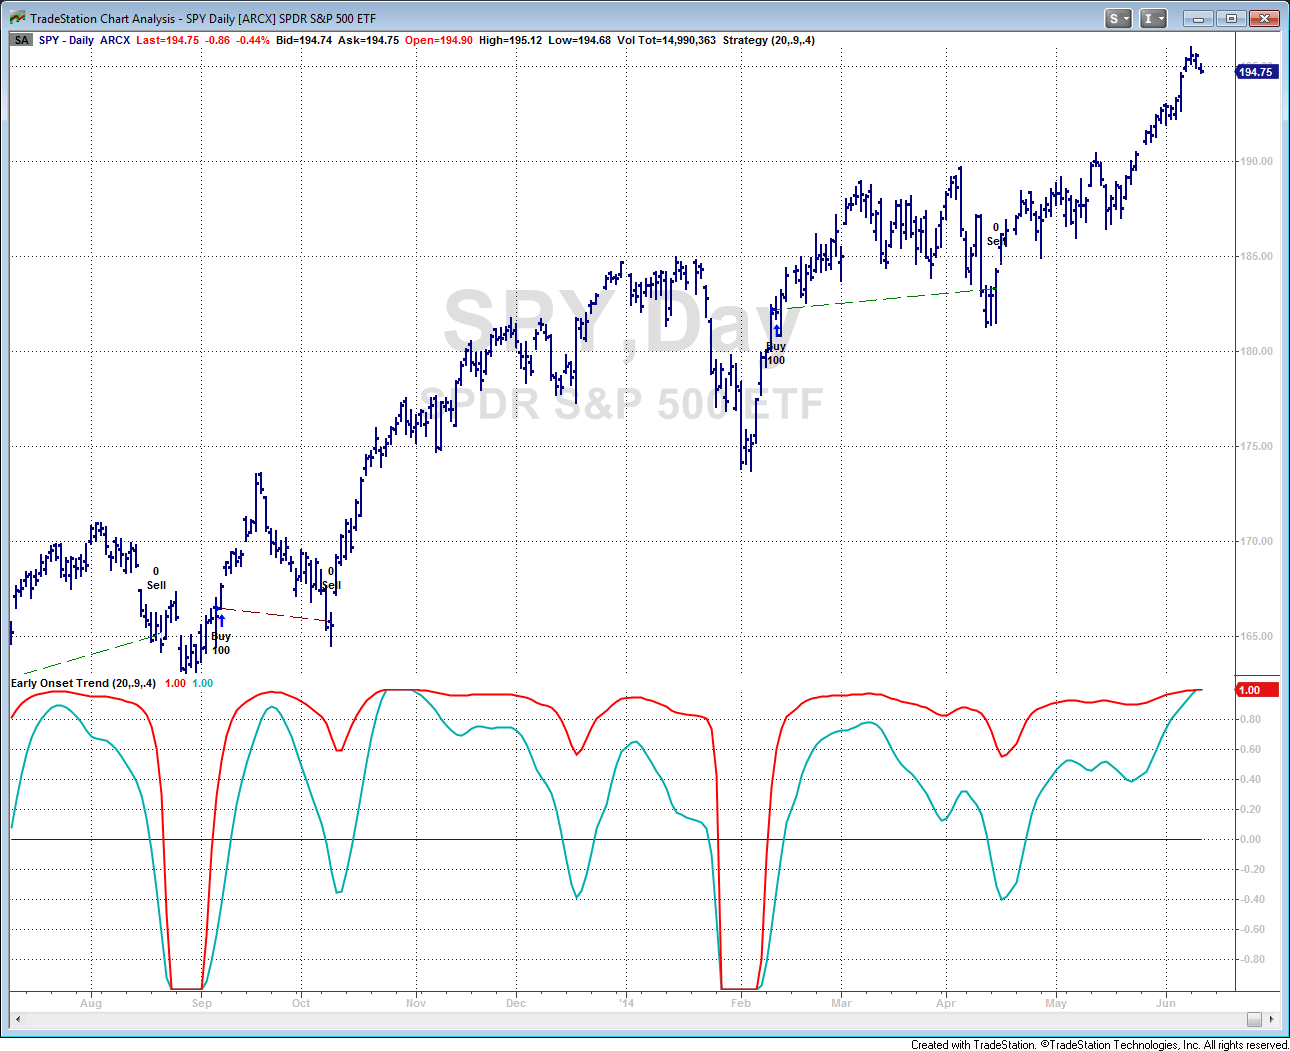Click the 'Ask=194.75' value
1290x1051 pixels.
tap(368, 40)
